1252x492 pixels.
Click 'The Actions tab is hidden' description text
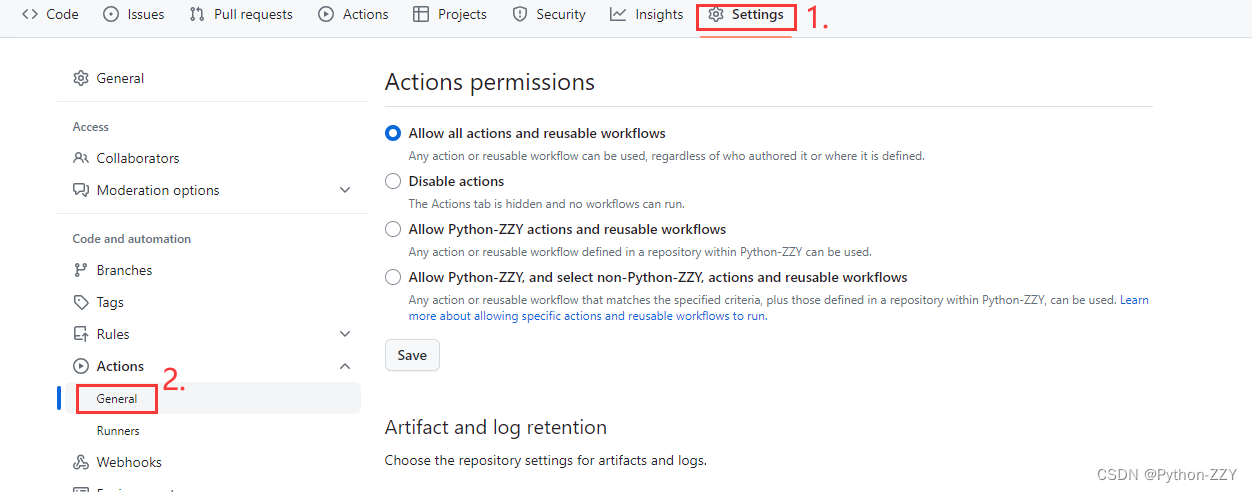coord(547,204)
